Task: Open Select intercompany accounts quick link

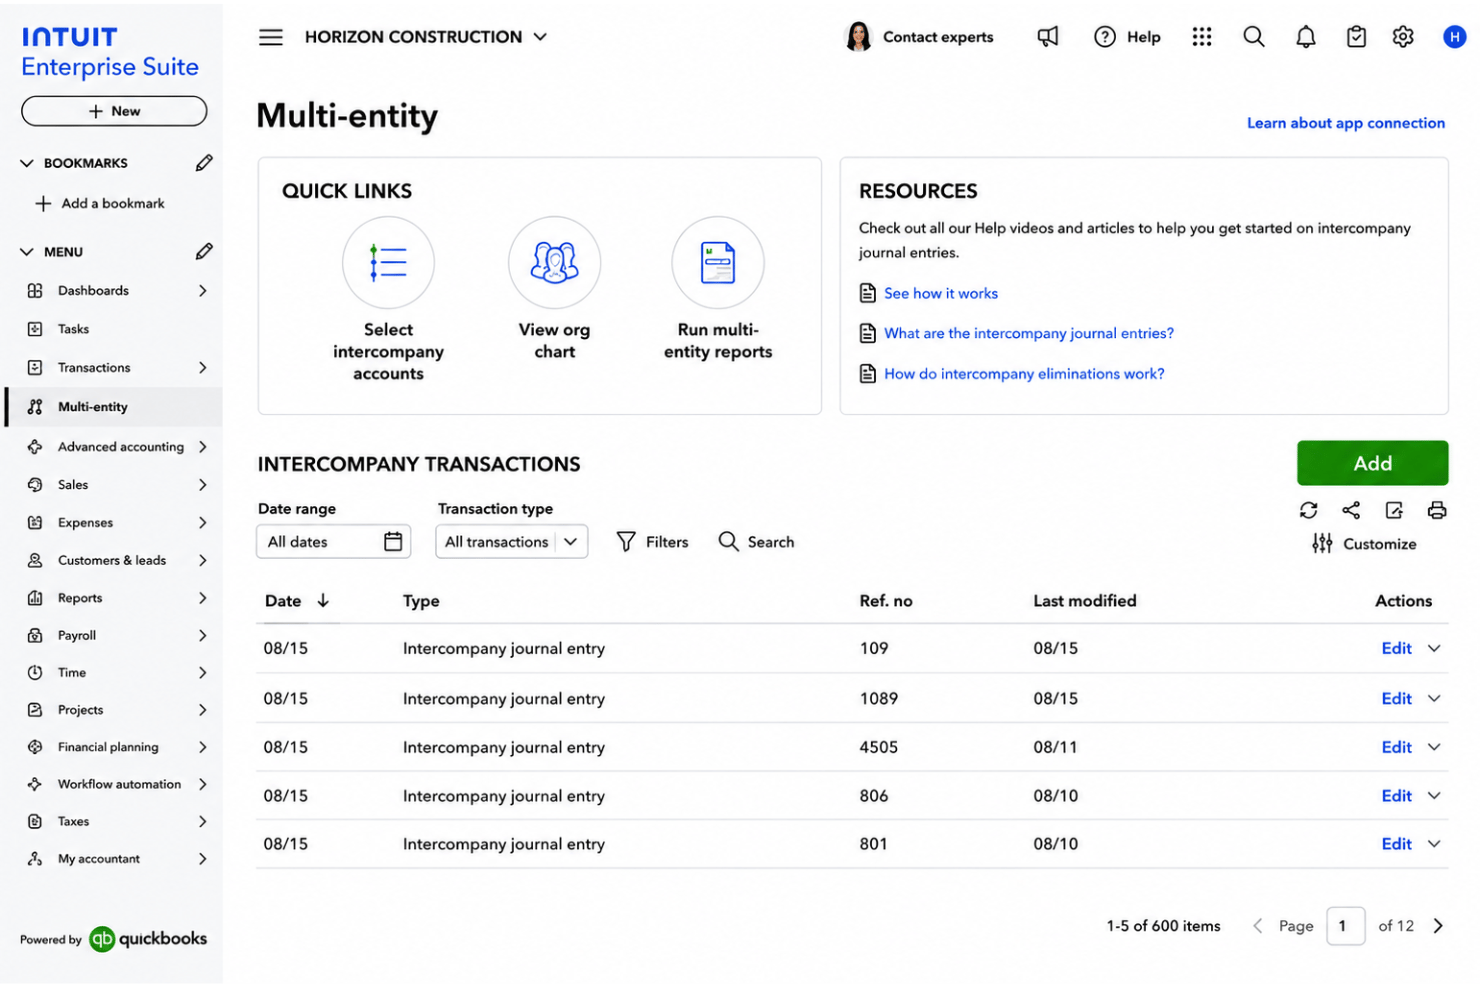Action: tap(388, 300)
